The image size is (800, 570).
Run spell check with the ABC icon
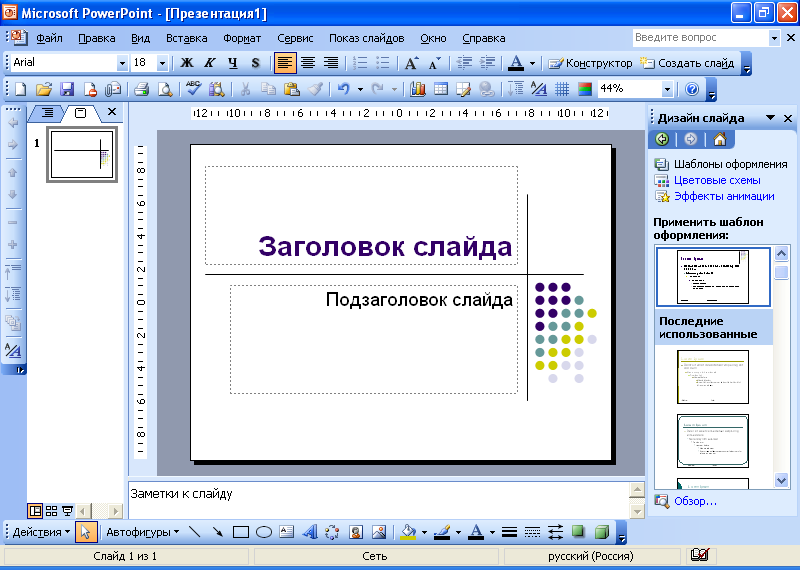point(193,90)
